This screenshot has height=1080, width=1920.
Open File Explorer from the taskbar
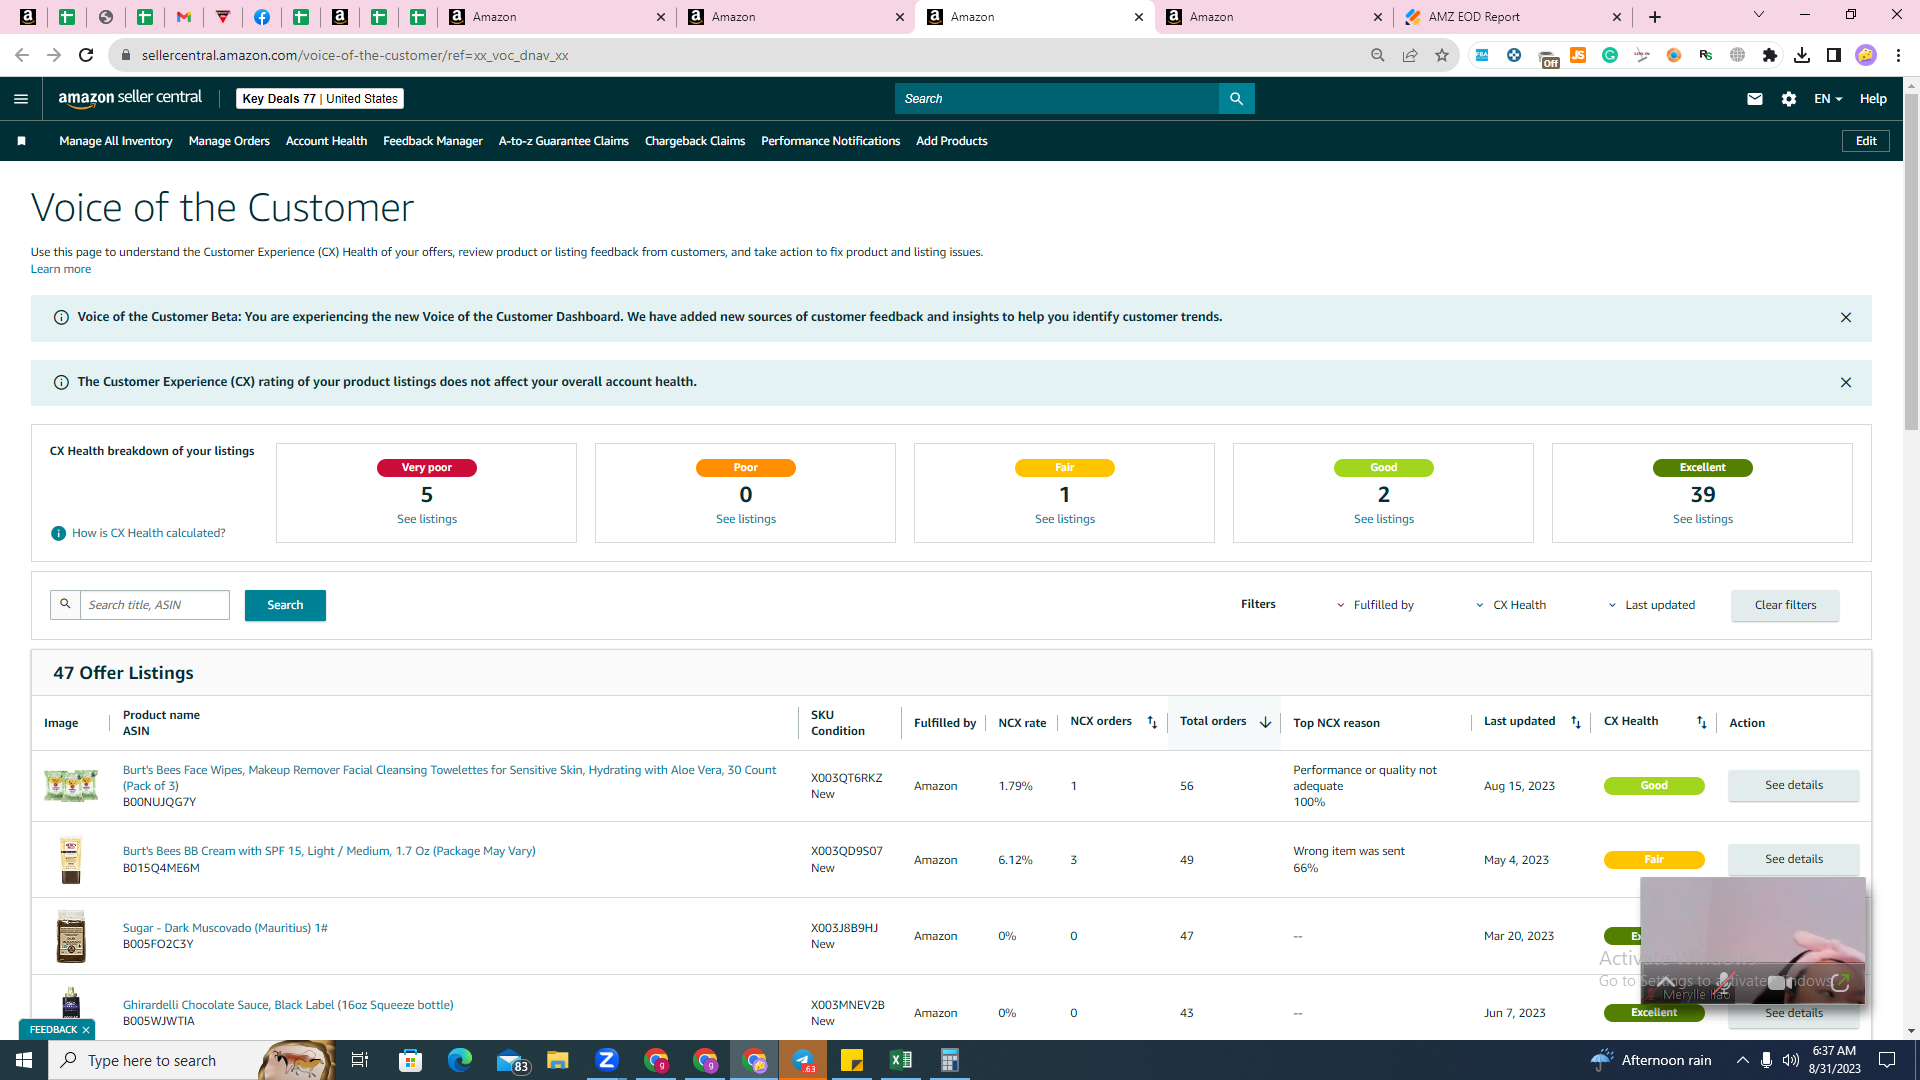(x=558, y=1060)
